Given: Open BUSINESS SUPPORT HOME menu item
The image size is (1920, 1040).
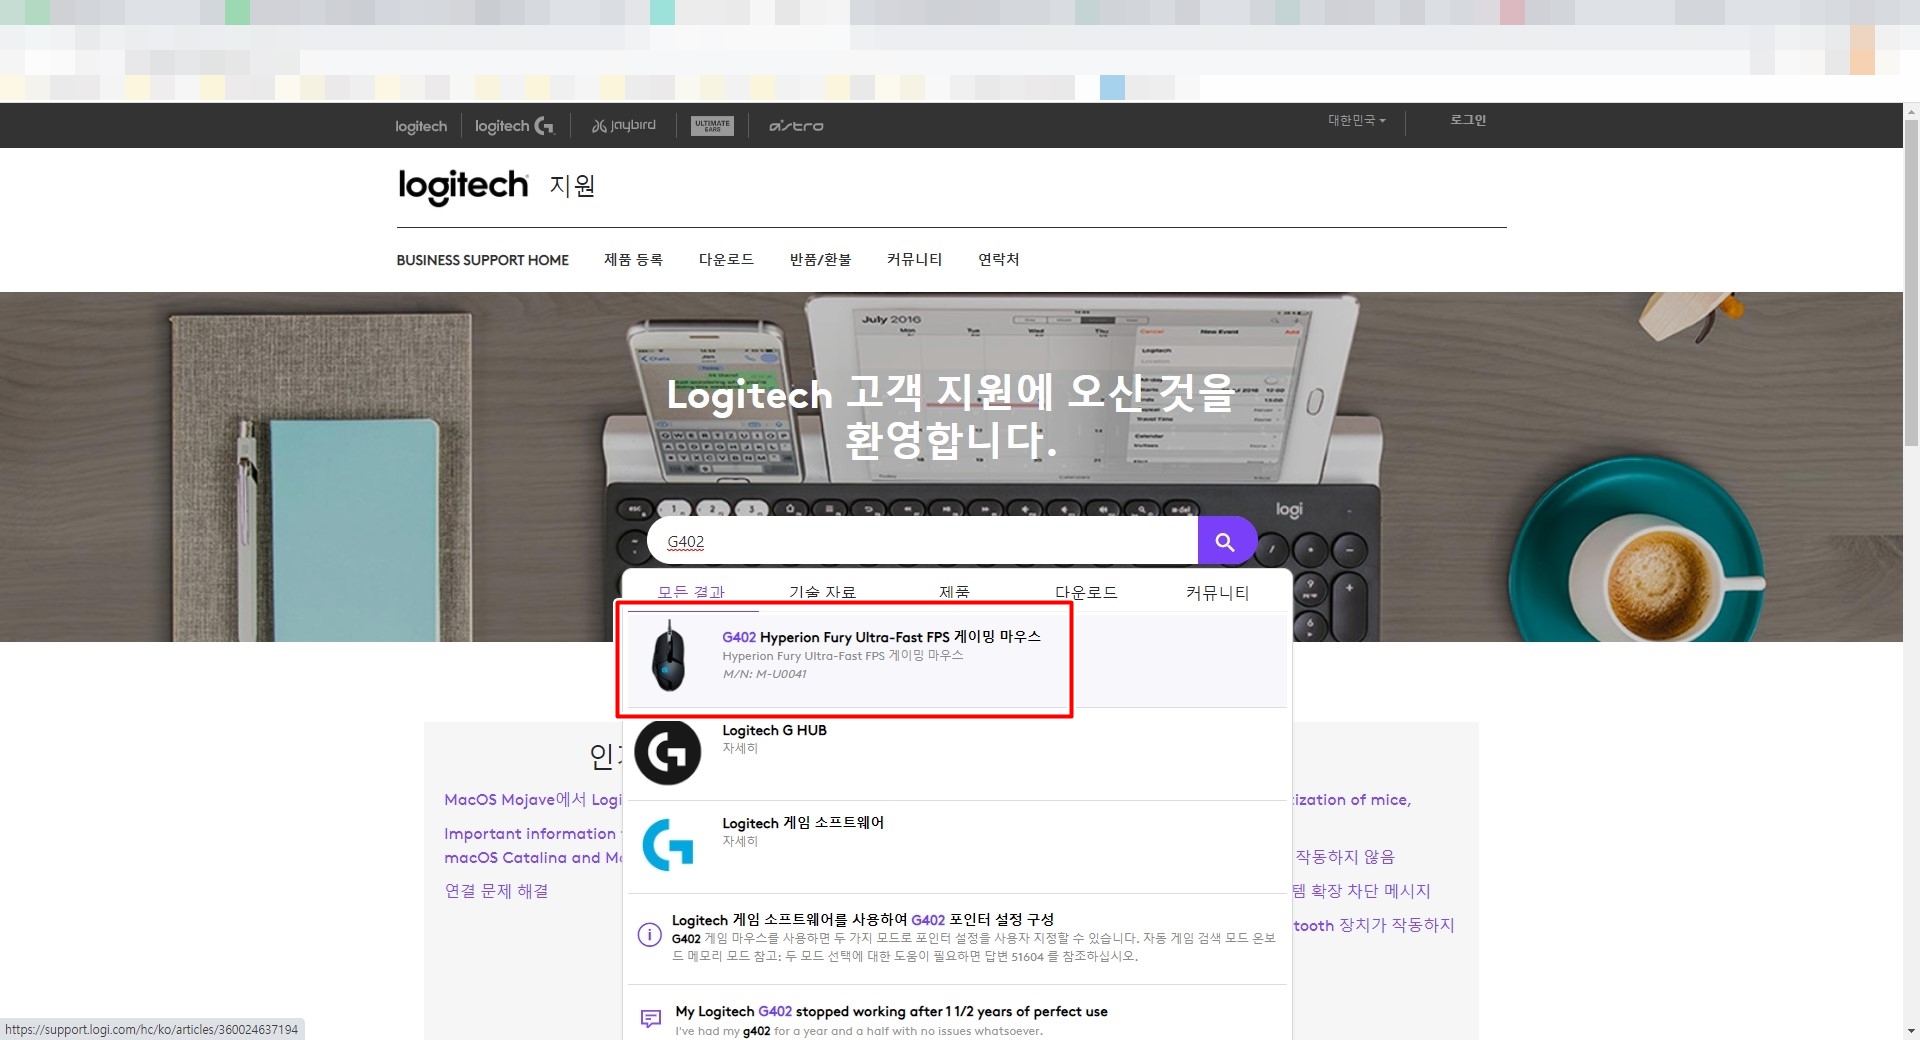Looking at the screenshot, I should pyautogui.click(x=482, y=260).
